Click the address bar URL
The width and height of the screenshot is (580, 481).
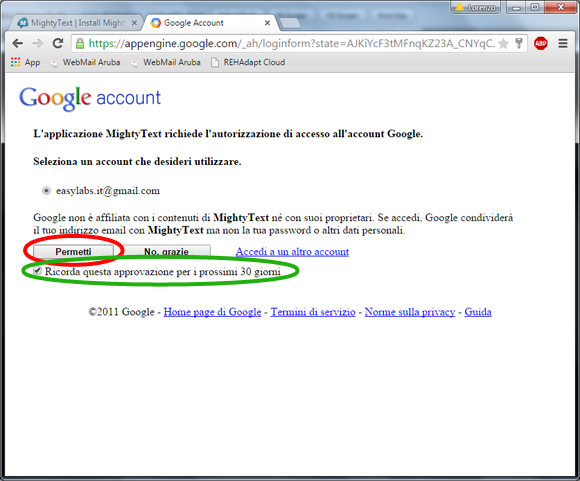pyautogui.click(x=291, y=44)
